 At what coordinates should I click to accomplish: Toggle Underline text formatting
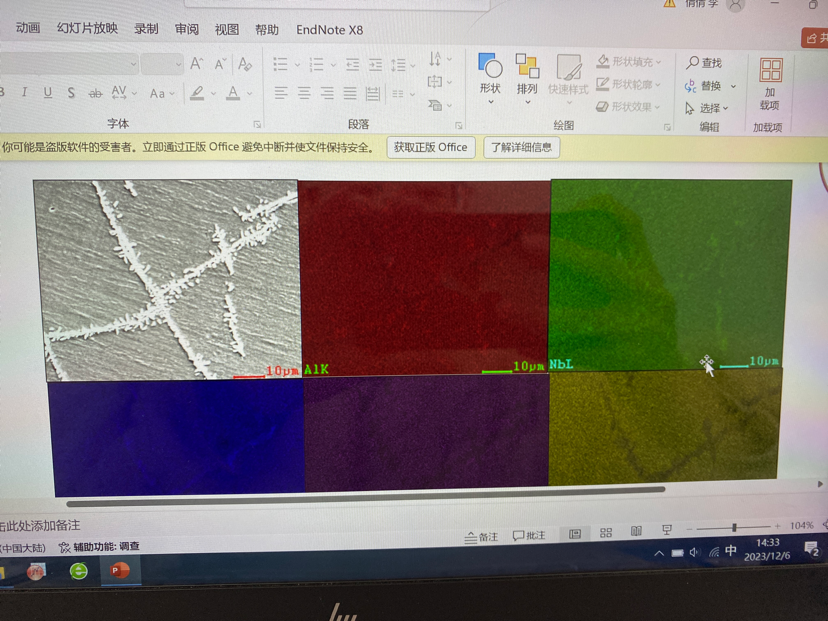(x=48, y=93)
